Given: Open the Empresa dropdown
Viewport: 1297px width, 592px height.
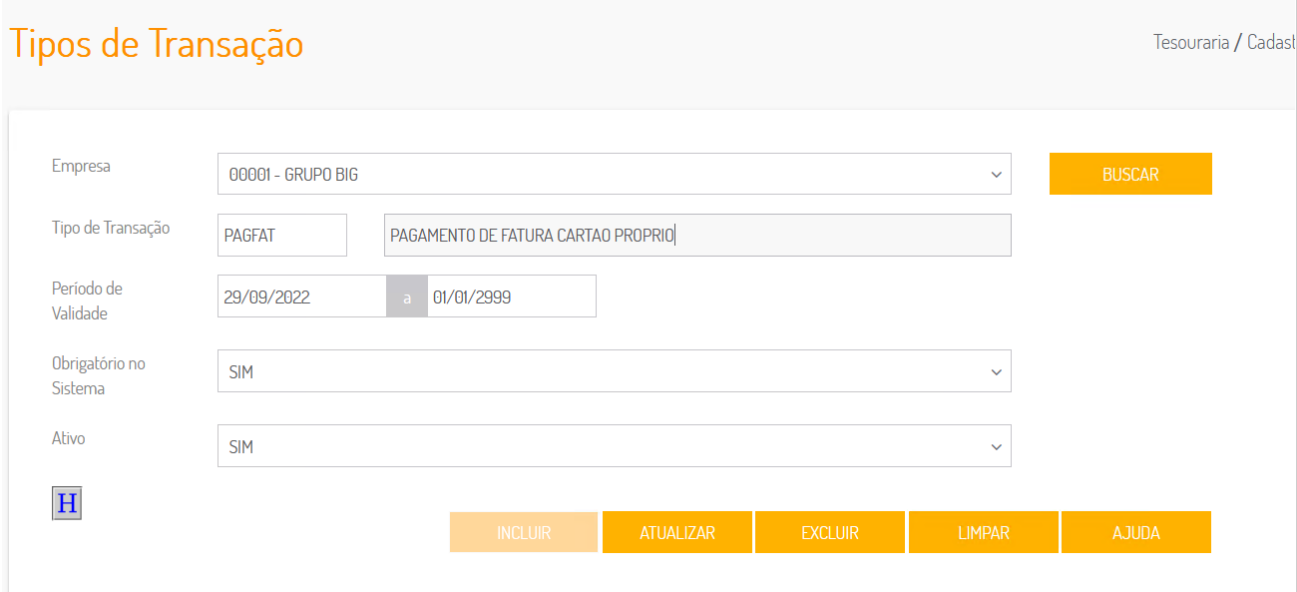Looking at the screenshot, I should tap(614, 174).
